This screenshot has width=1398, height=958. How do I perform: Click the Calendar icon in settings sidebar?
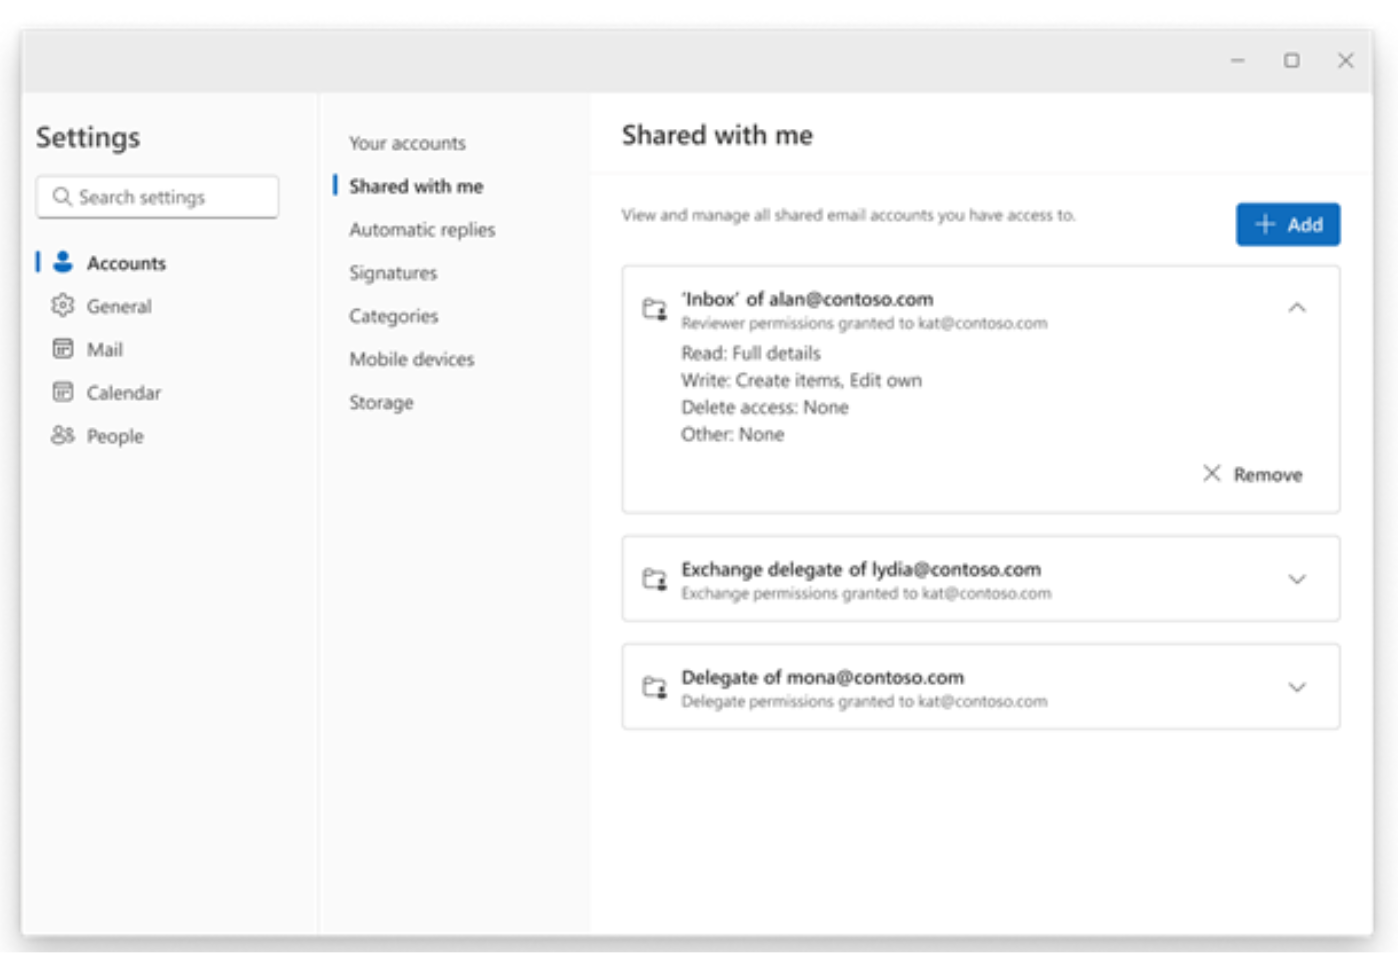coord(63,392)
